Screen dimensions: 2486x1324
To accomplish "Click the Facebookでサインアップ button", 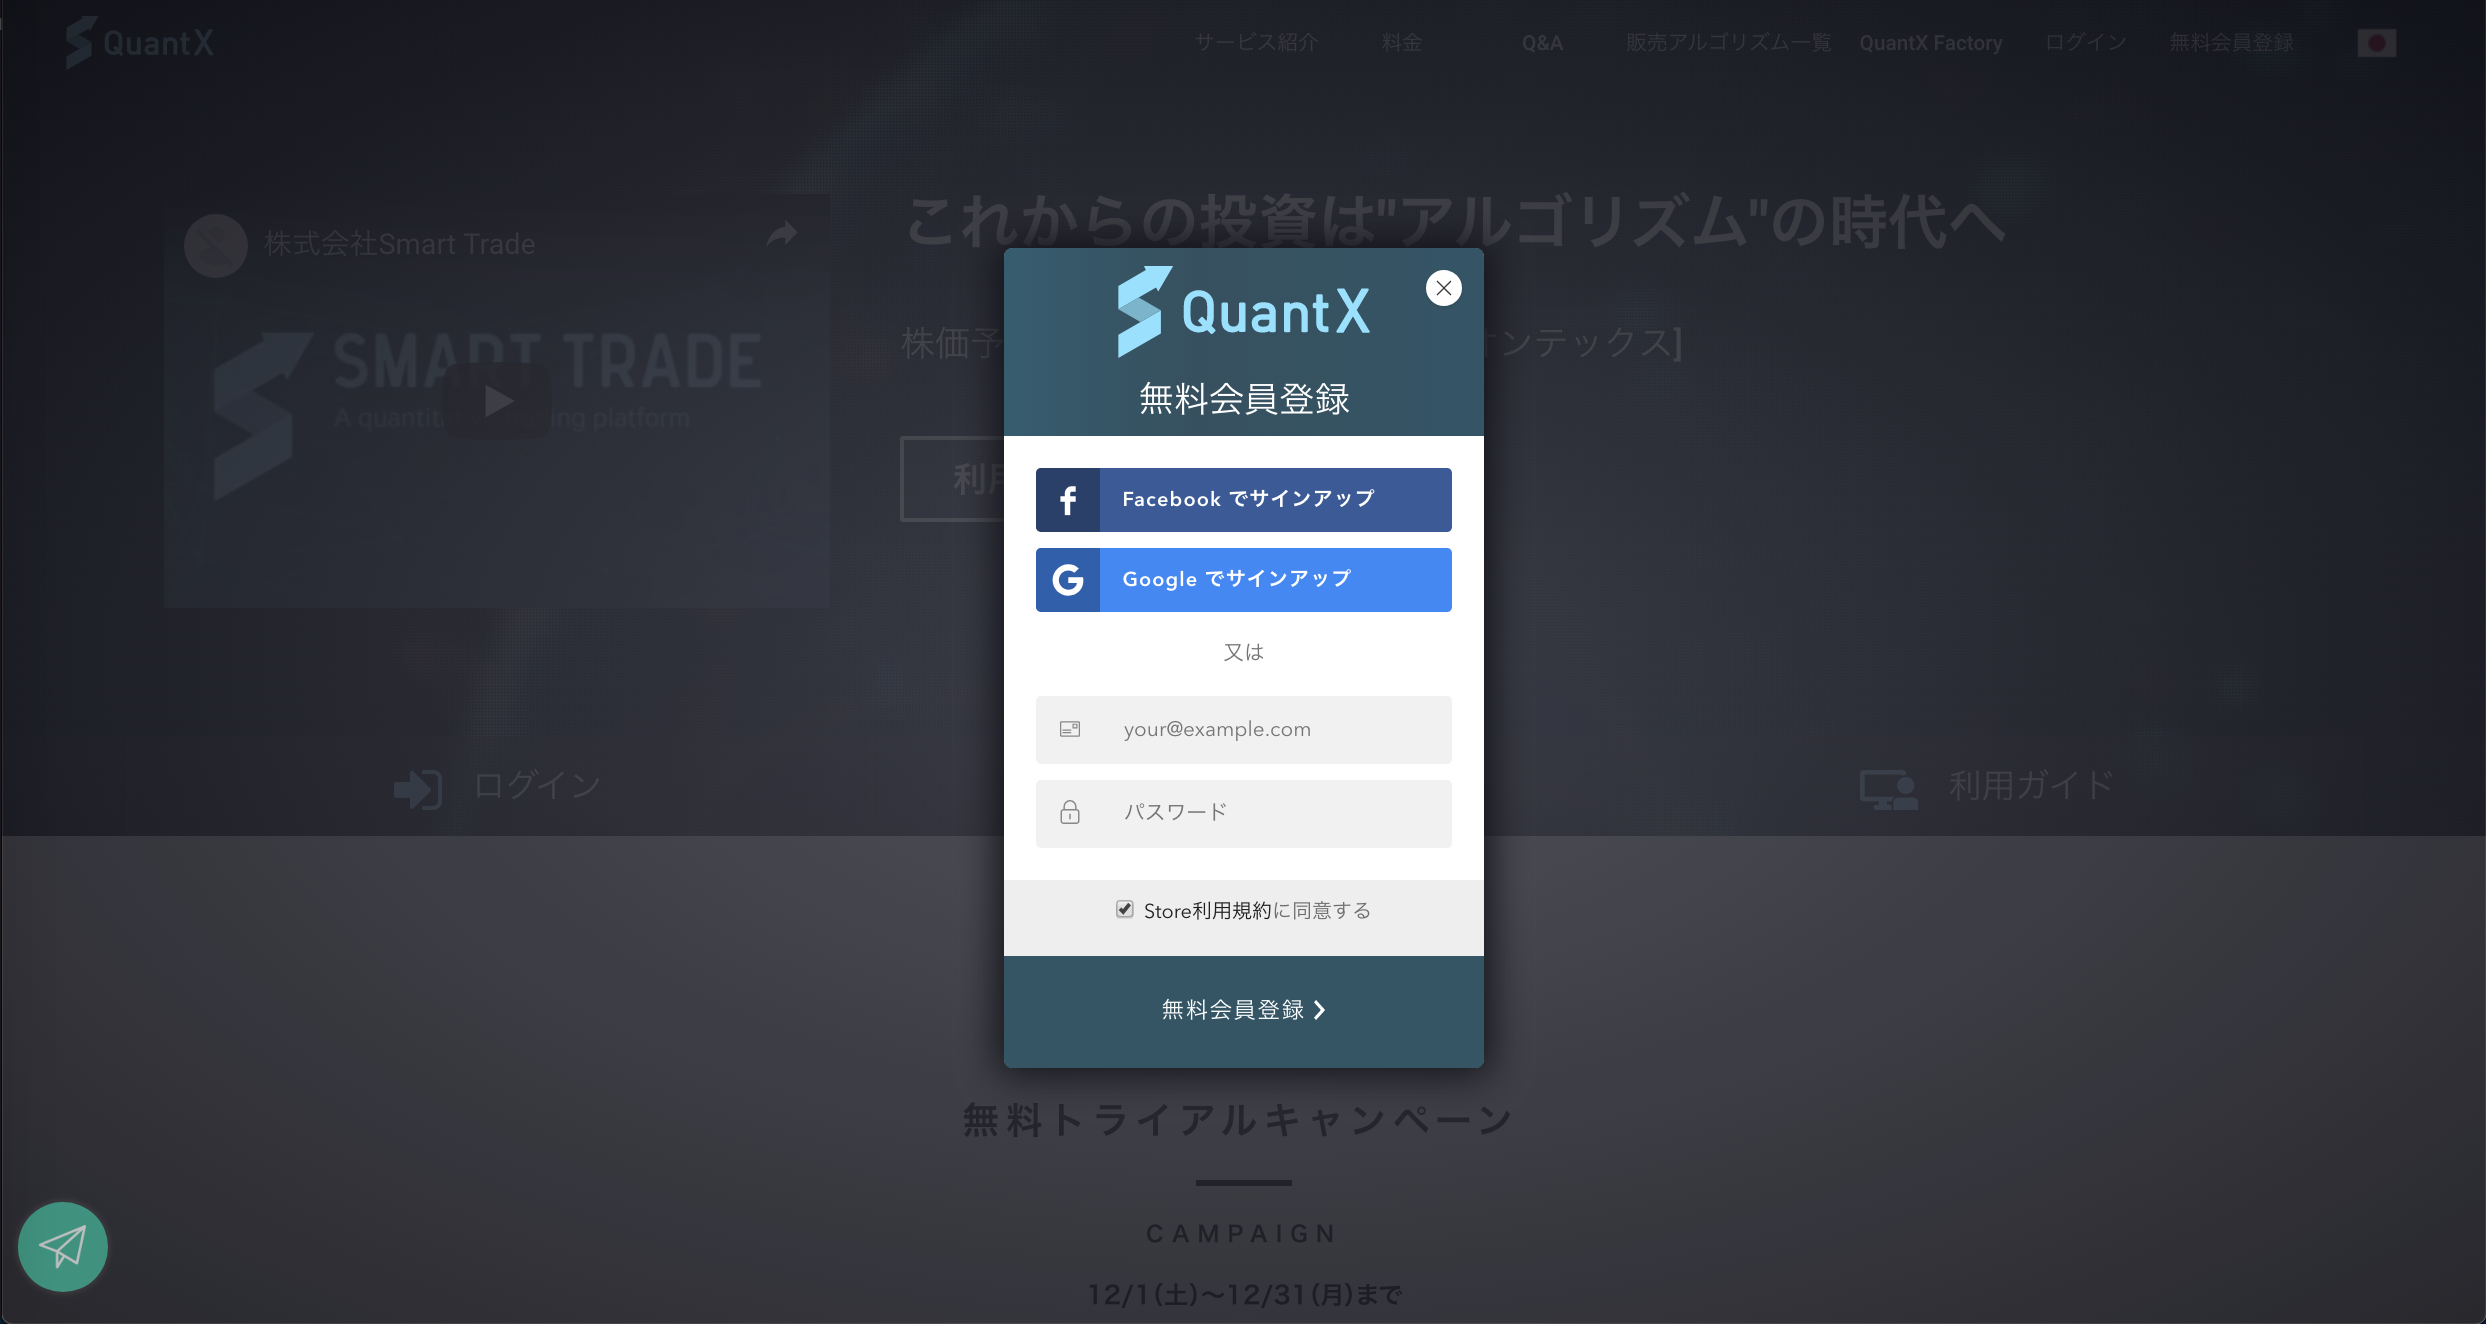I will coord(1243,497).
